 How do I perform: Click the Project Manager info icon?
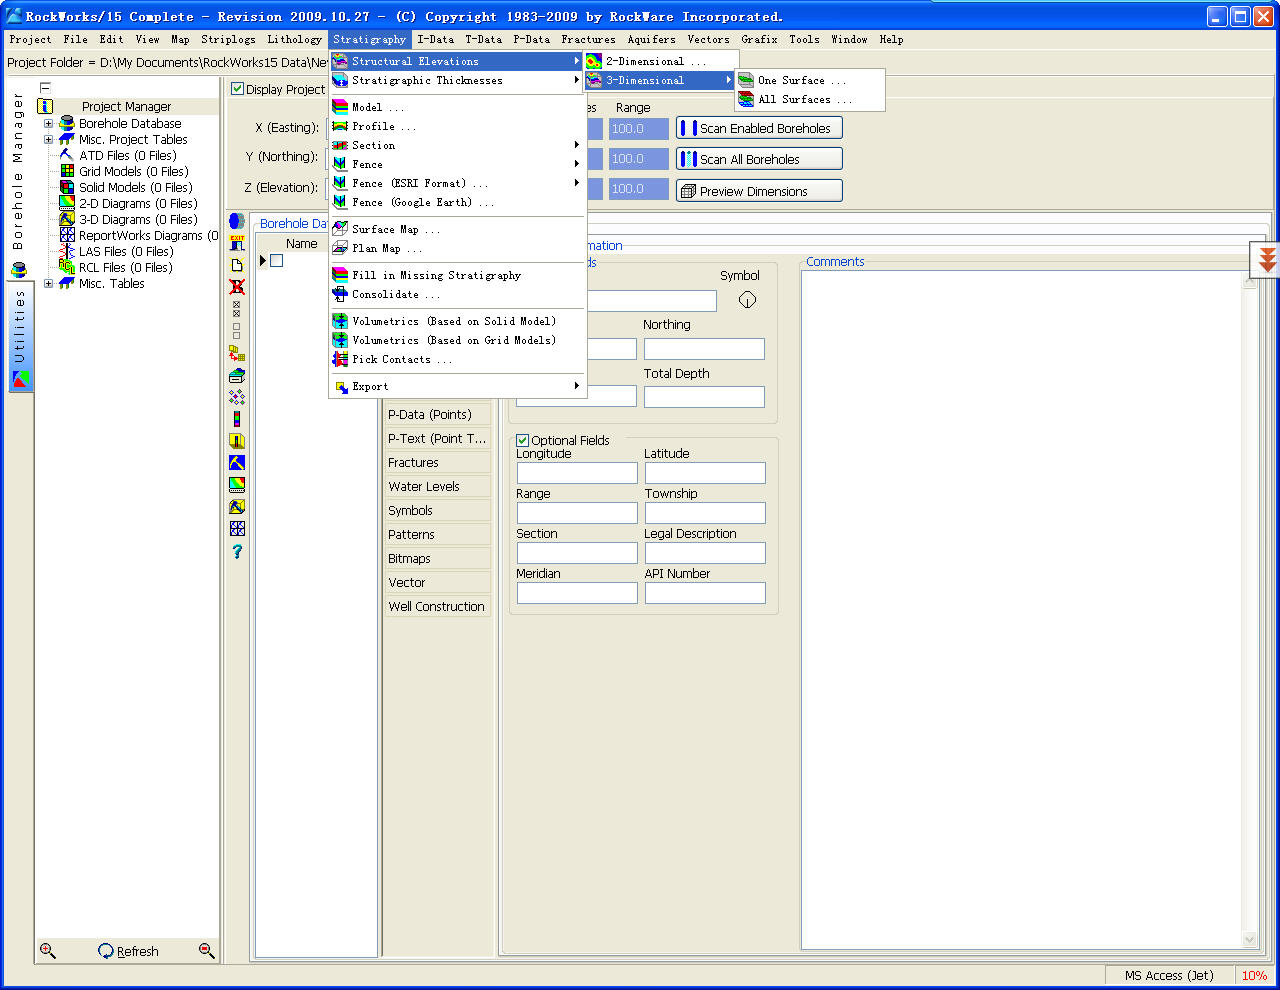pos(45,106)
